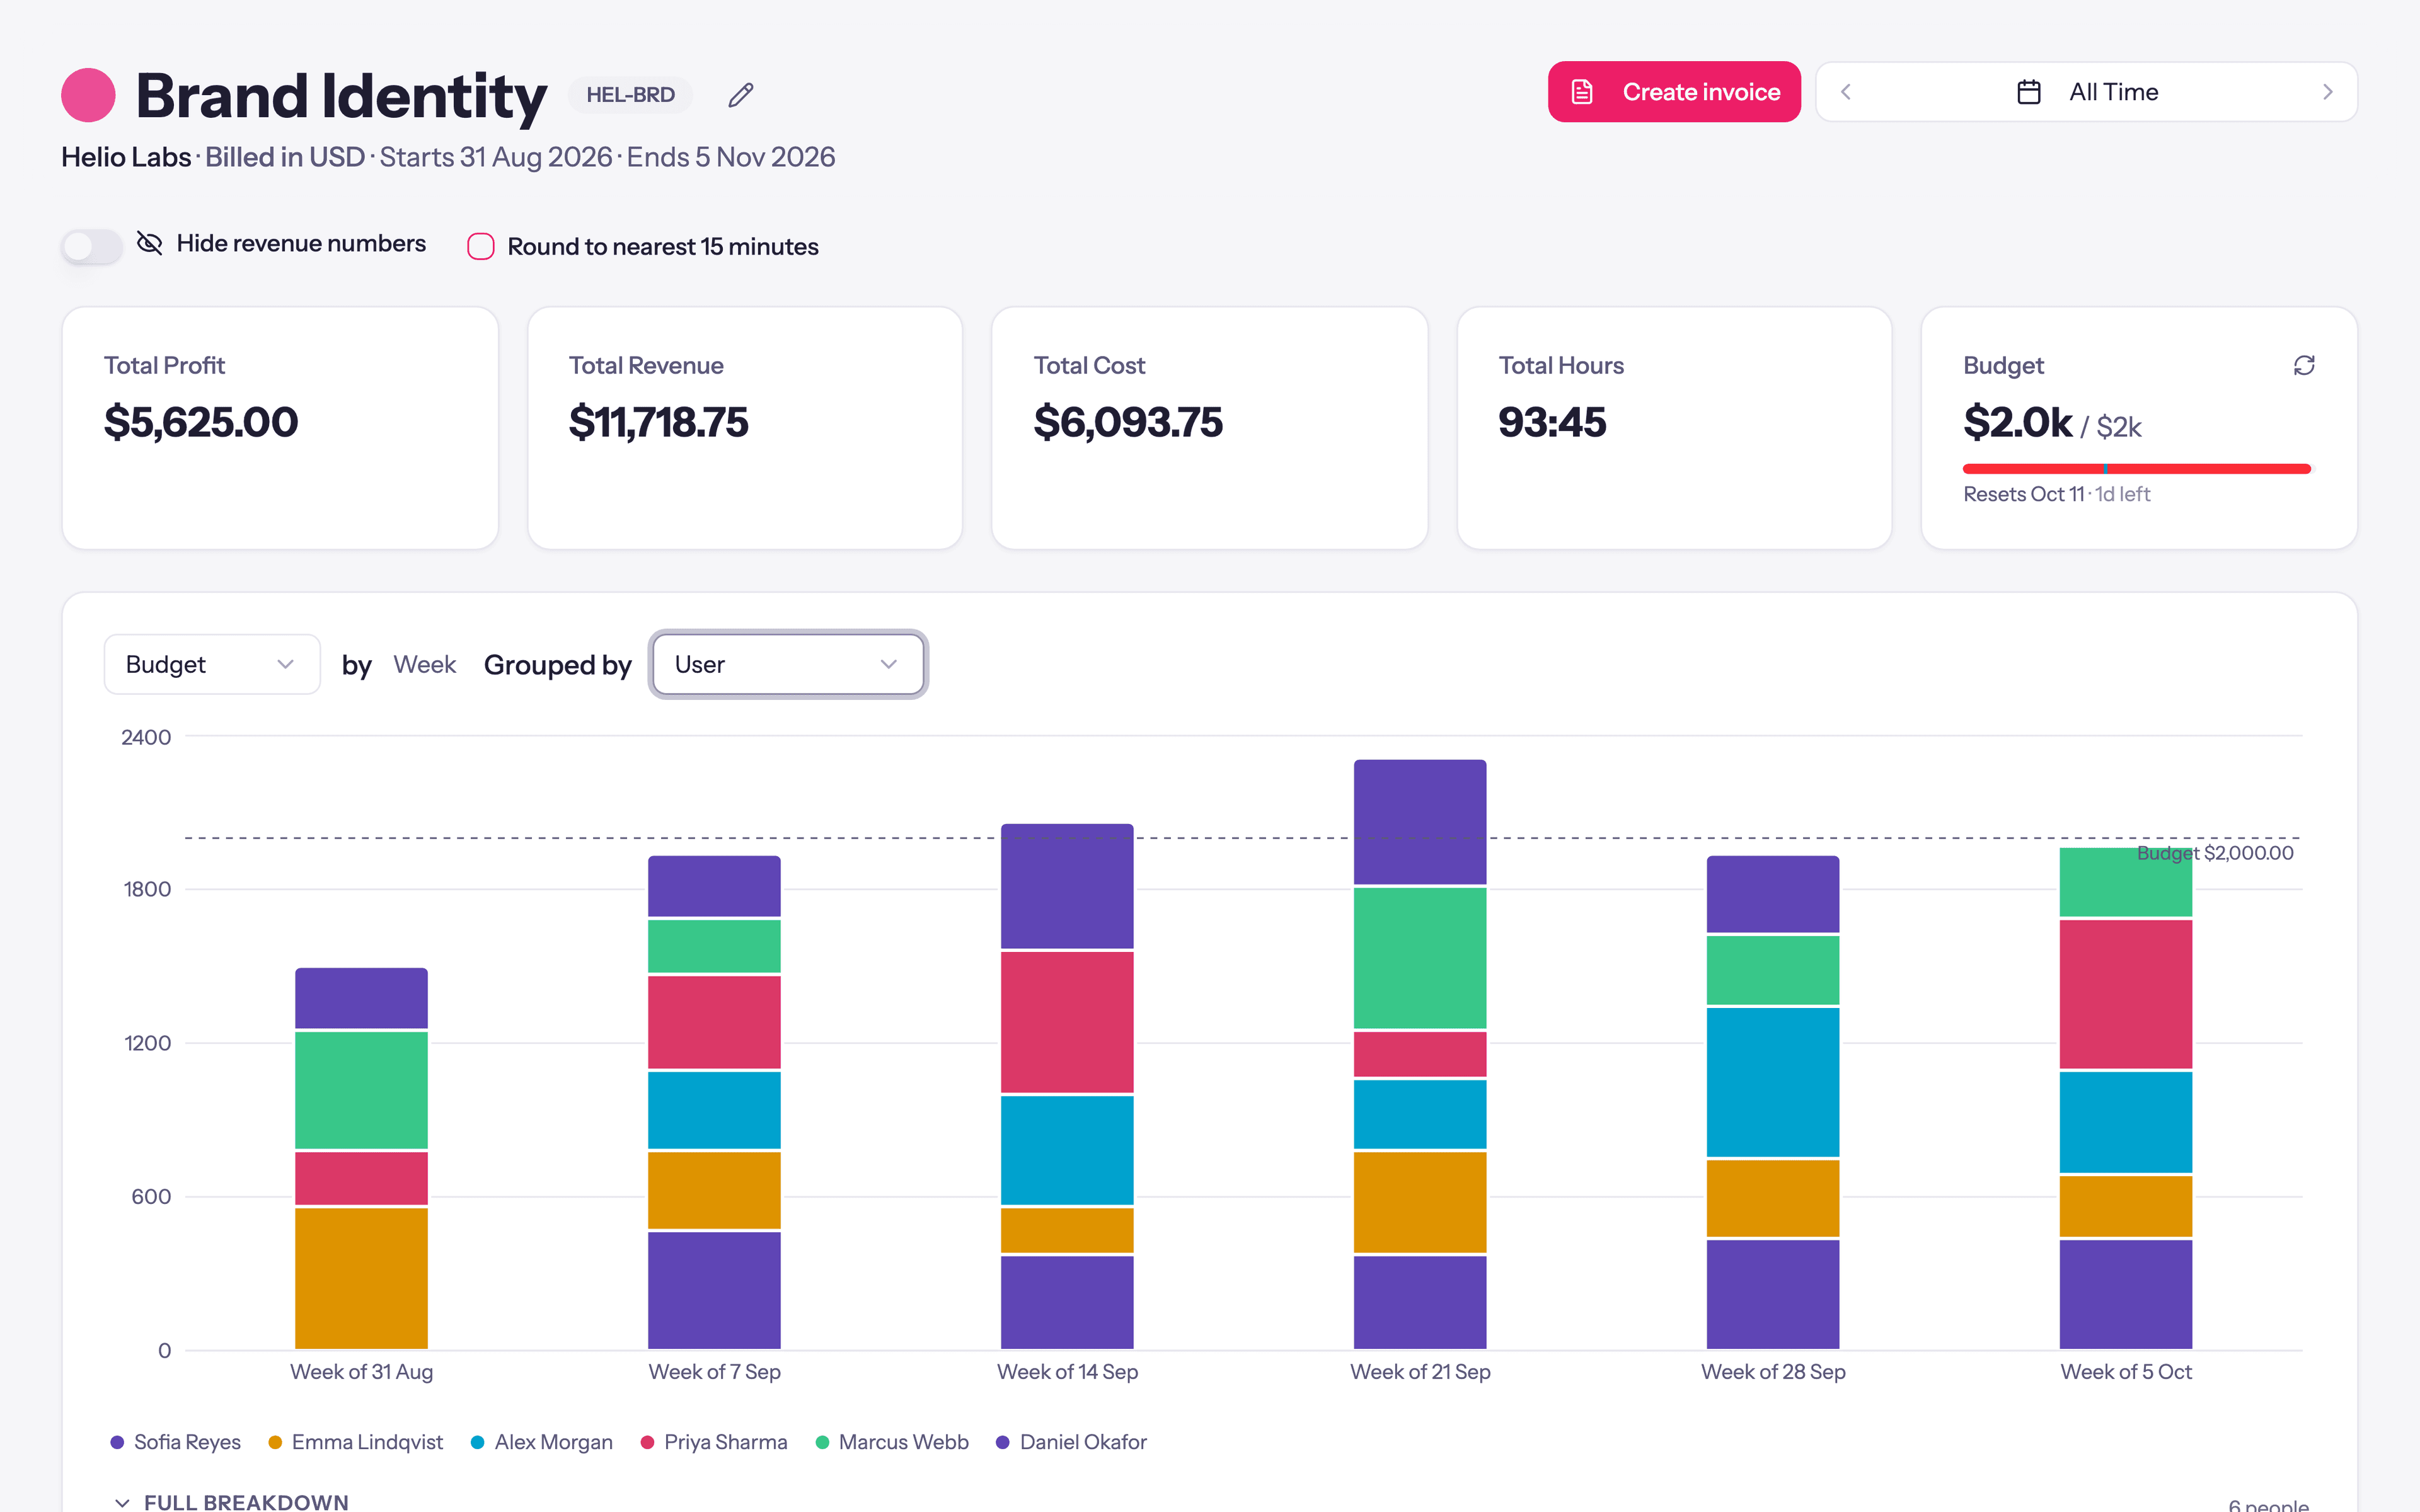Toggle Emma Lindqvist in chart legend
The image size is (2420, 1512).
point(356,1442)
